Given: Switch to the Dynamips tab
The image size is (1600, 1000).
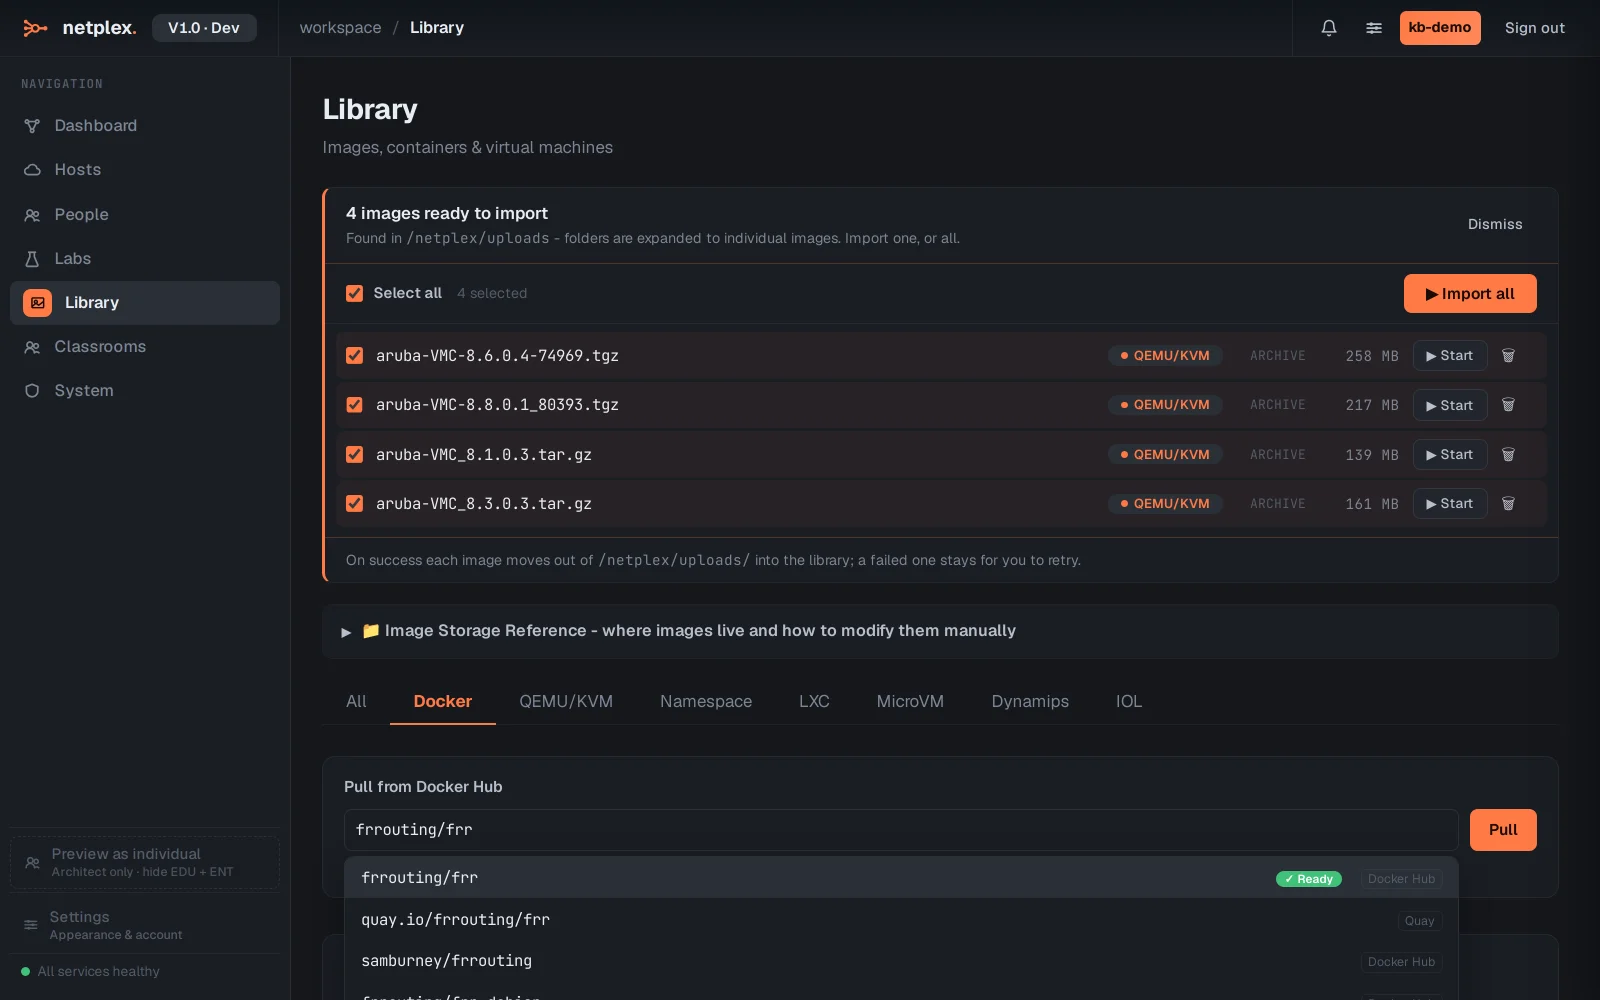Looking at the screenshot, I should pos(1030,701).
